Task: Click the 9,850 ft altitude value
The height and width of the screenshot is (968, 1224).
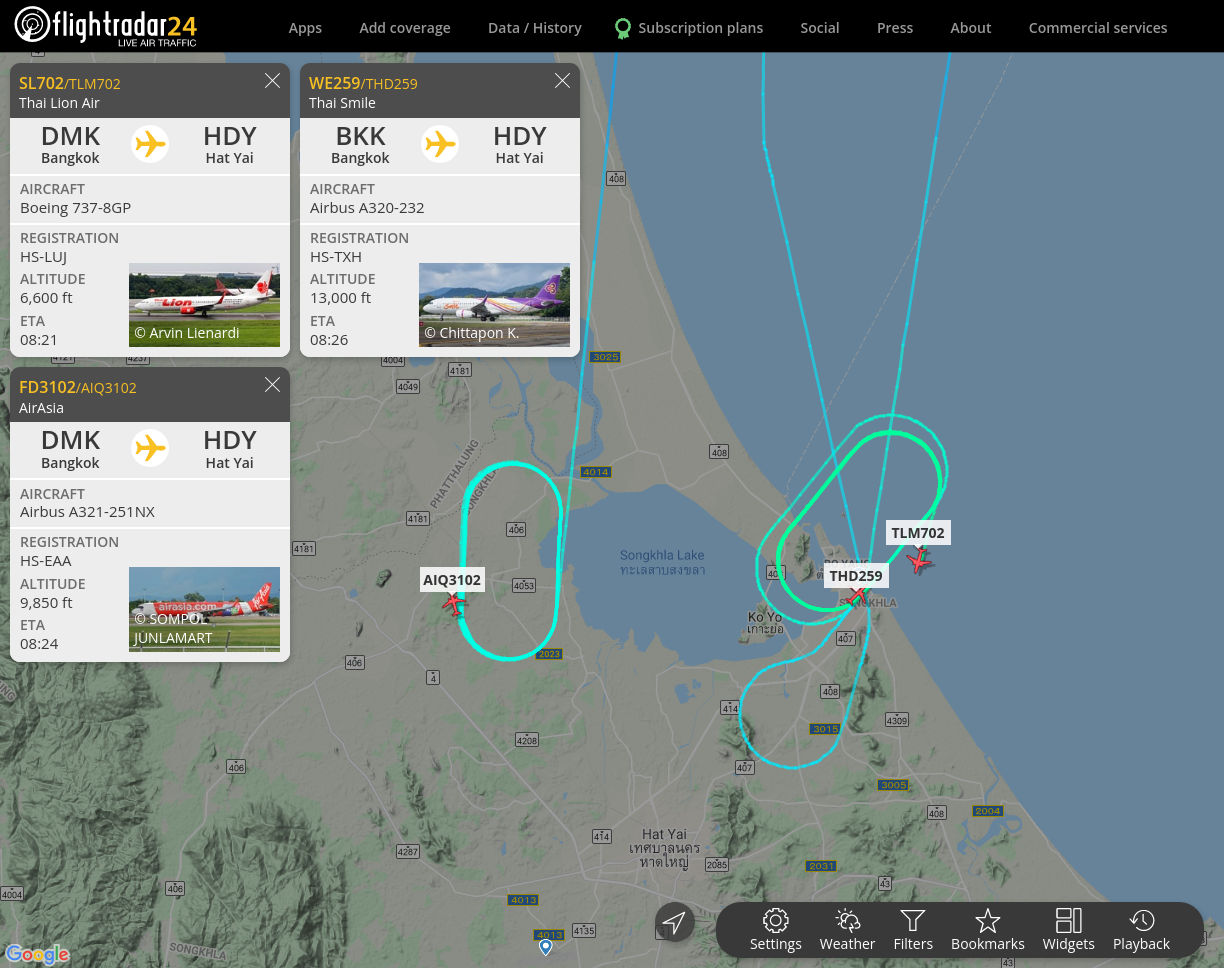Action: [46, 602]
